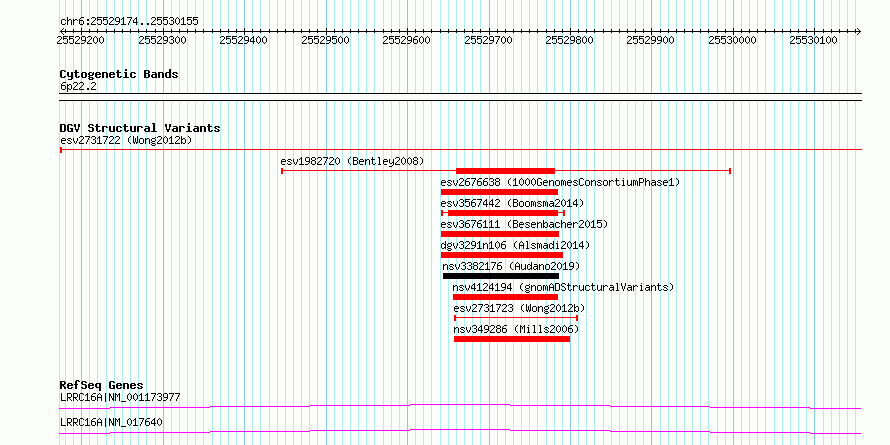Click red bar under nsv349286
890x445 pixels.
pyautogui.click(x=512, y=339)
